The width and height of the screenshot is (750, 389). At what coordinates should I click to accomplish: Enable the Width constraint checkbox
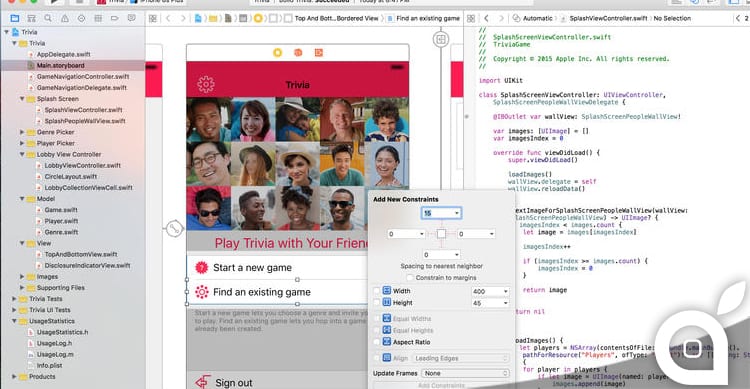coord(377,291)
